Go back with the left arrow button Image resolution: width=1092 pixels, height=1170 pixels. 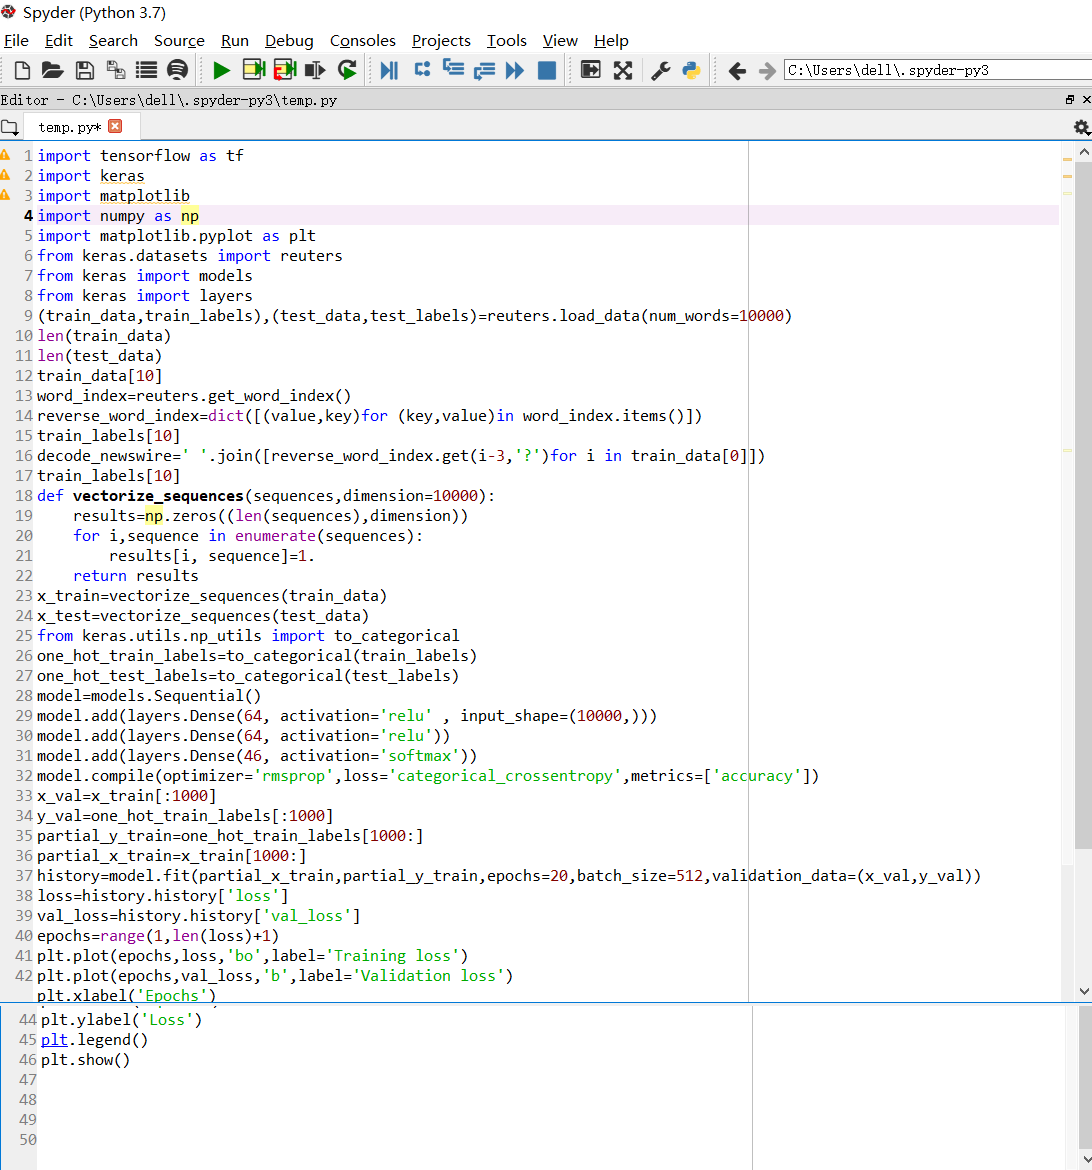coord(737,70)
